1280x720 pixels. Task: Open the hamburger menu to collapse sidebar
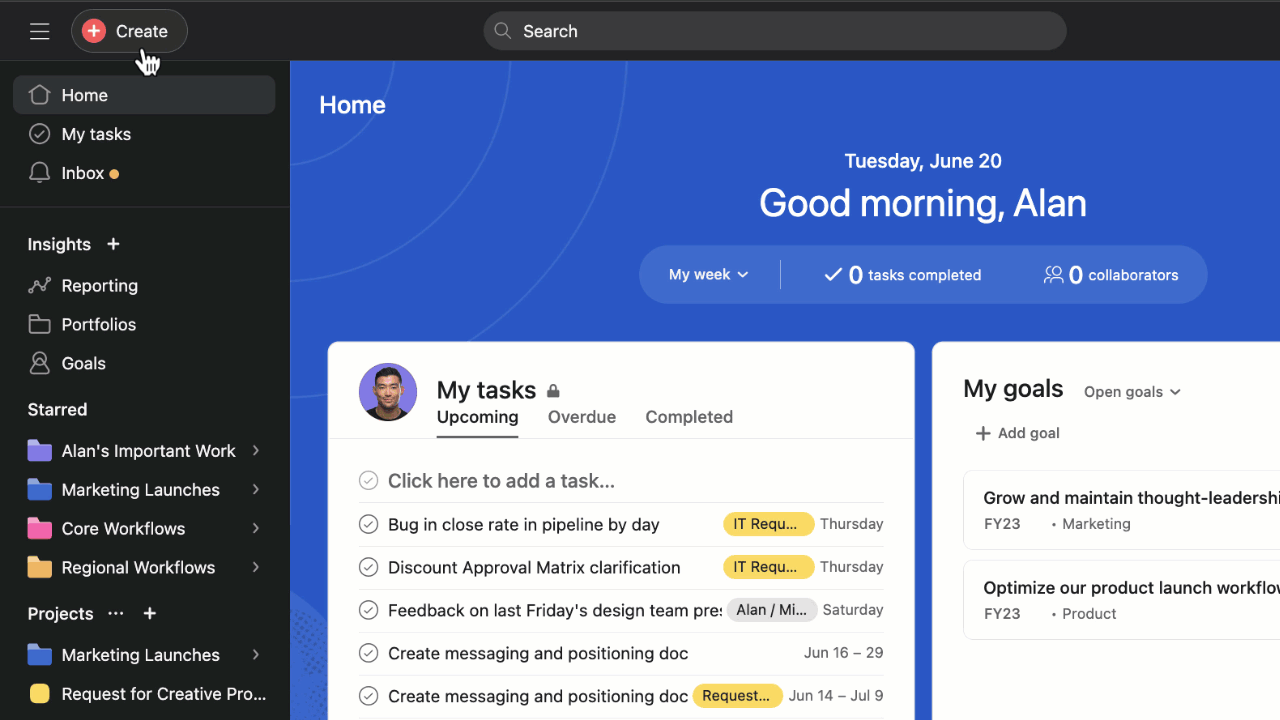(x=40, y=31)
